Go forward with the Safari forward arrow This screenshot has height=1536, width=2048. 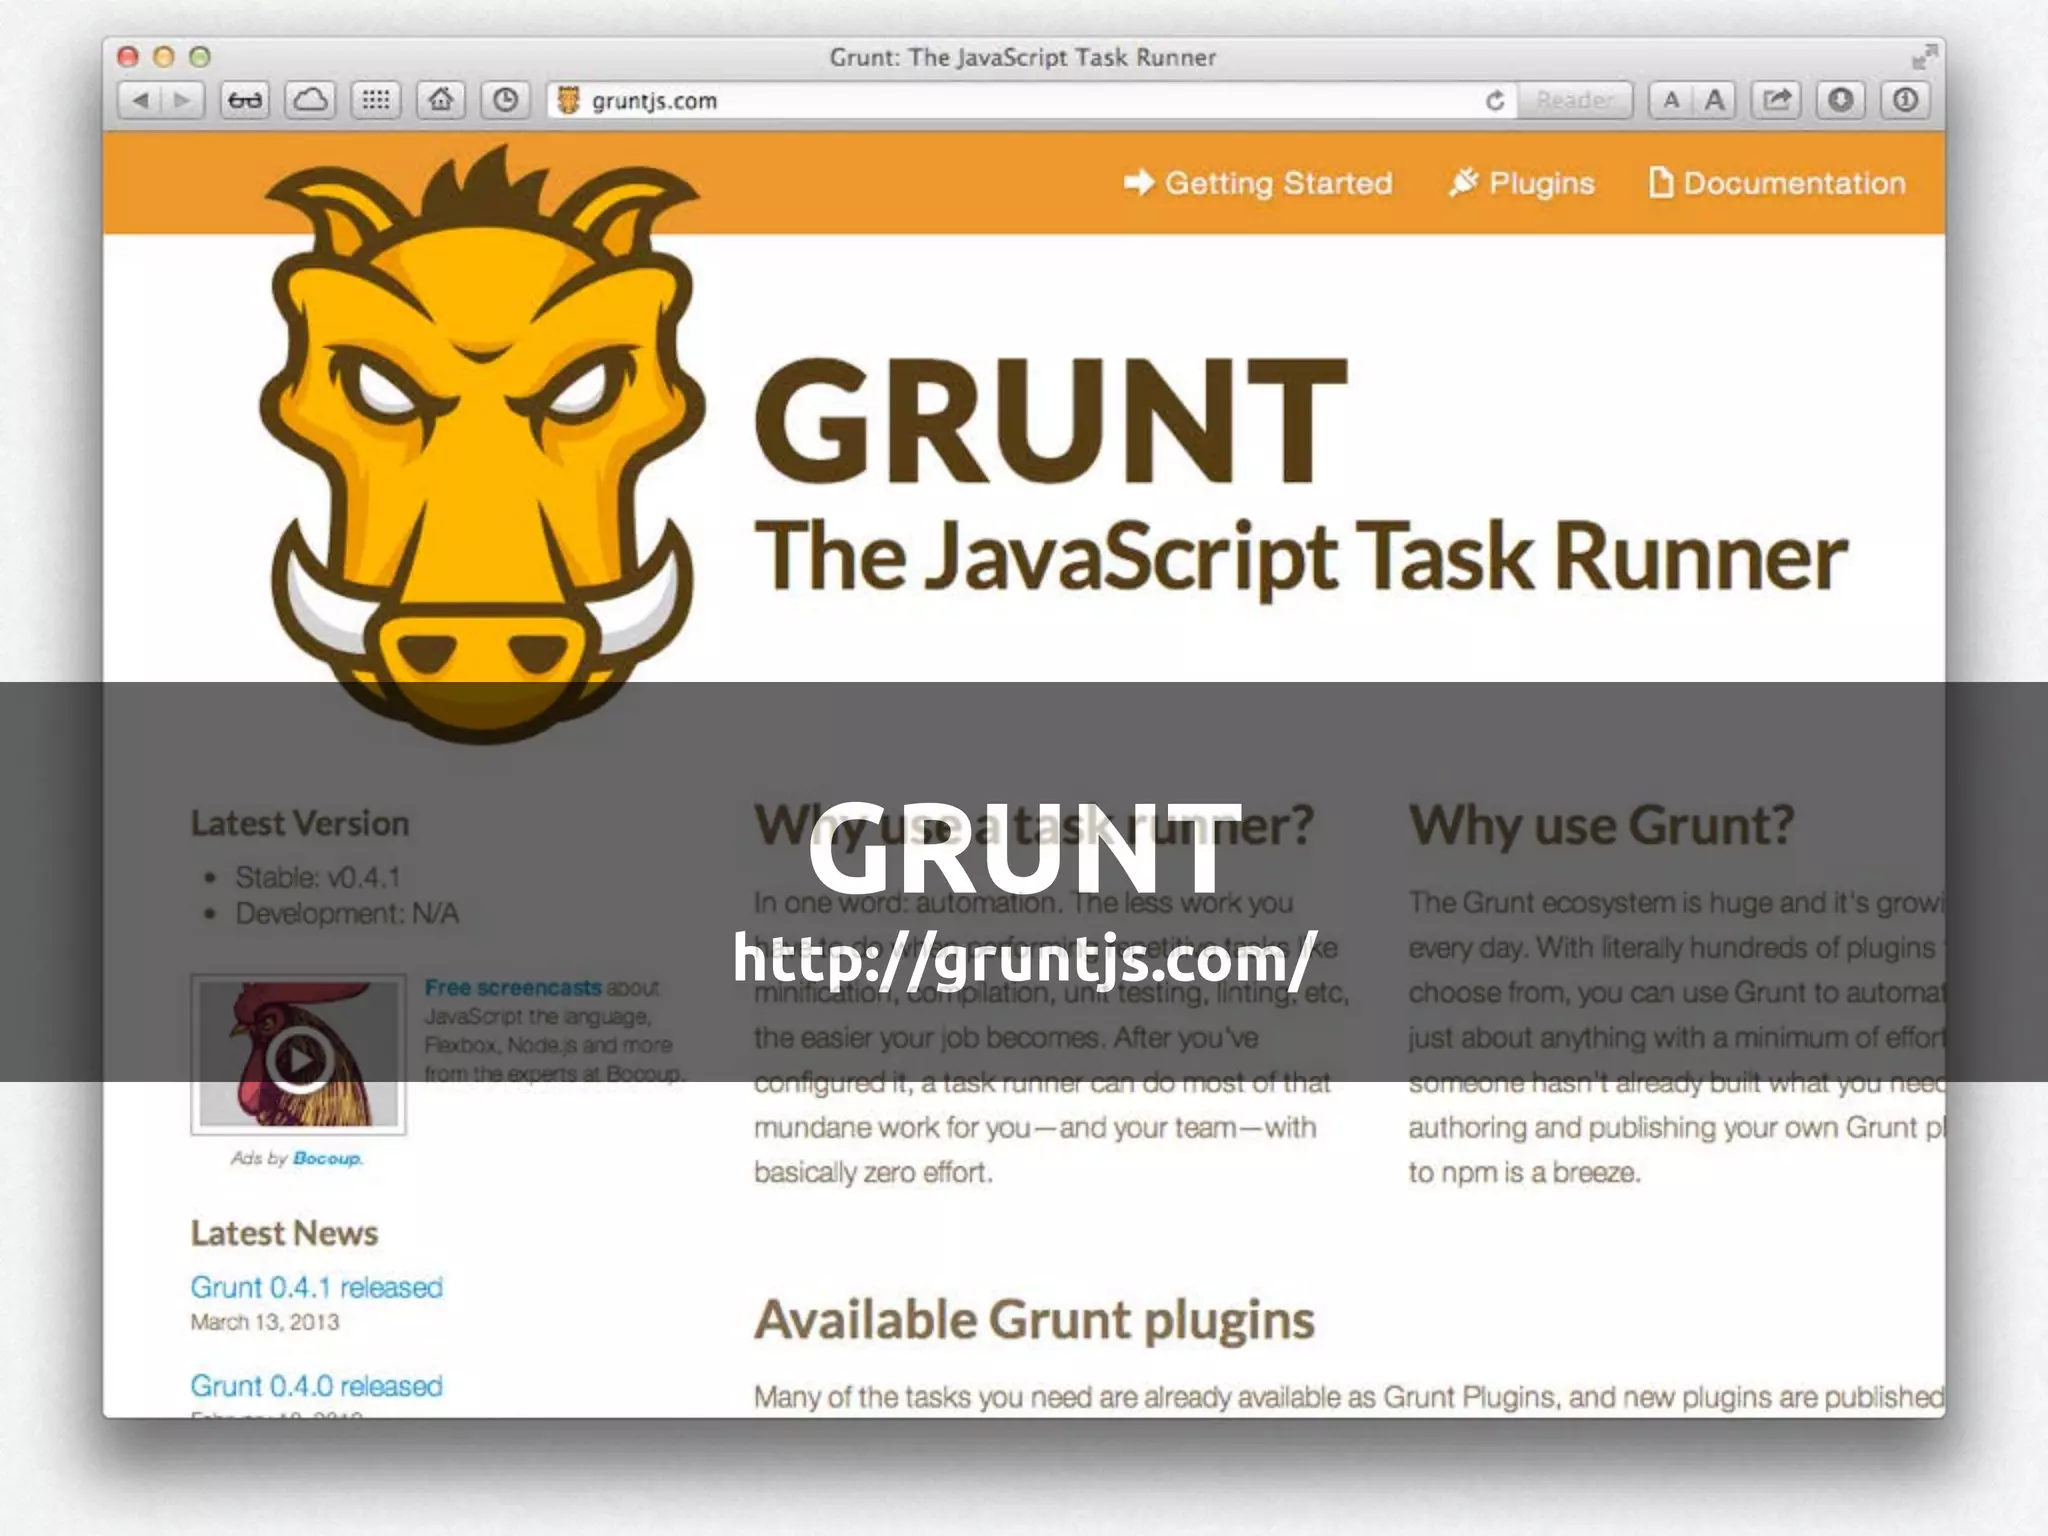[182, 100]
